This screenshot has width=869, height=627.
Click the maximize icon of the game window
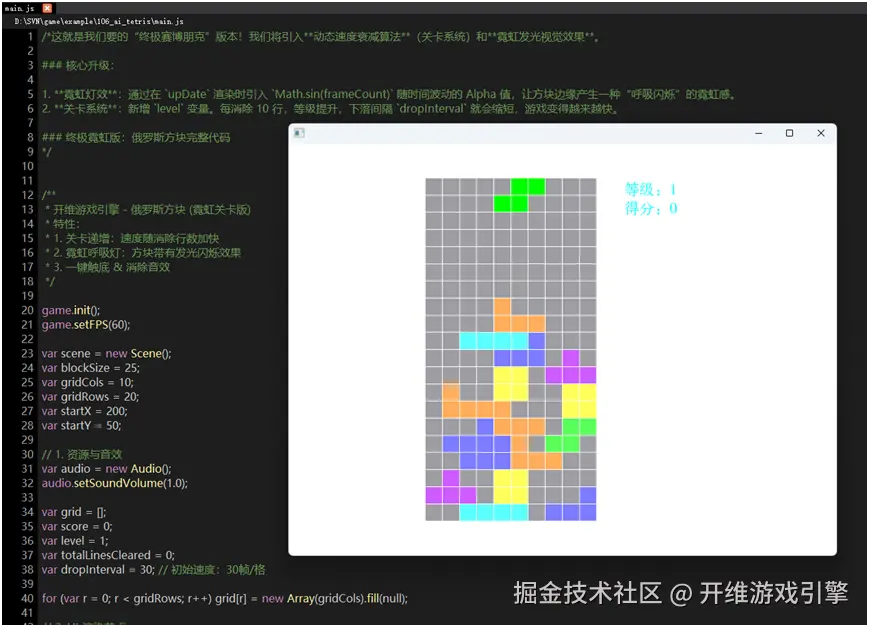point(790,133)
